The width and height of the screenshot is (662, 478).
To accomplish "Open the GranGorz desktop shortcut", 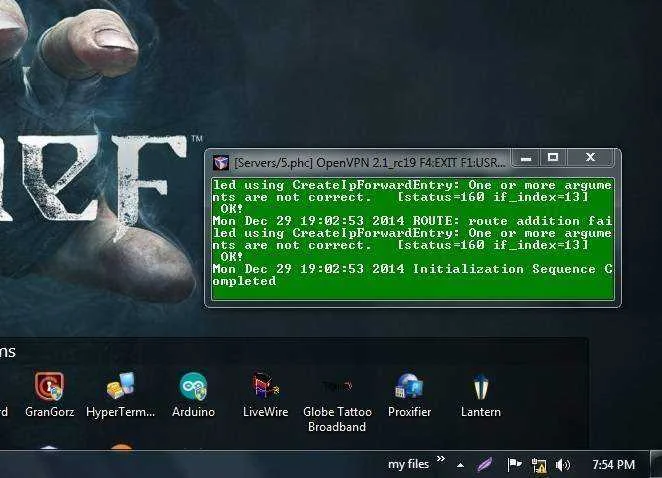I will (49, 395).
